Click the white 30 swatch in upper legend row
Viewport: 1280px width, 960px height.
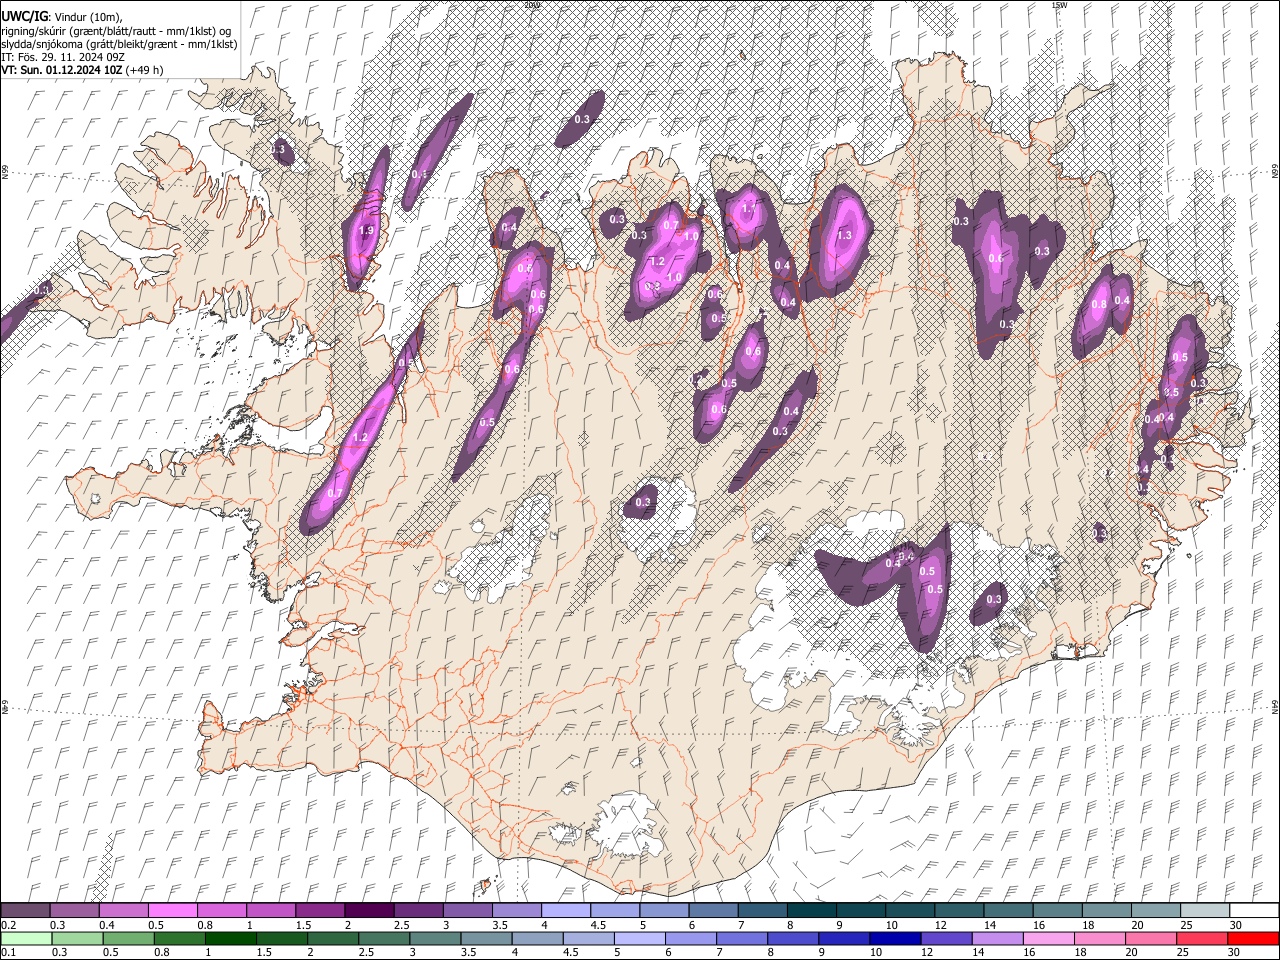(x=1254, y=910)
